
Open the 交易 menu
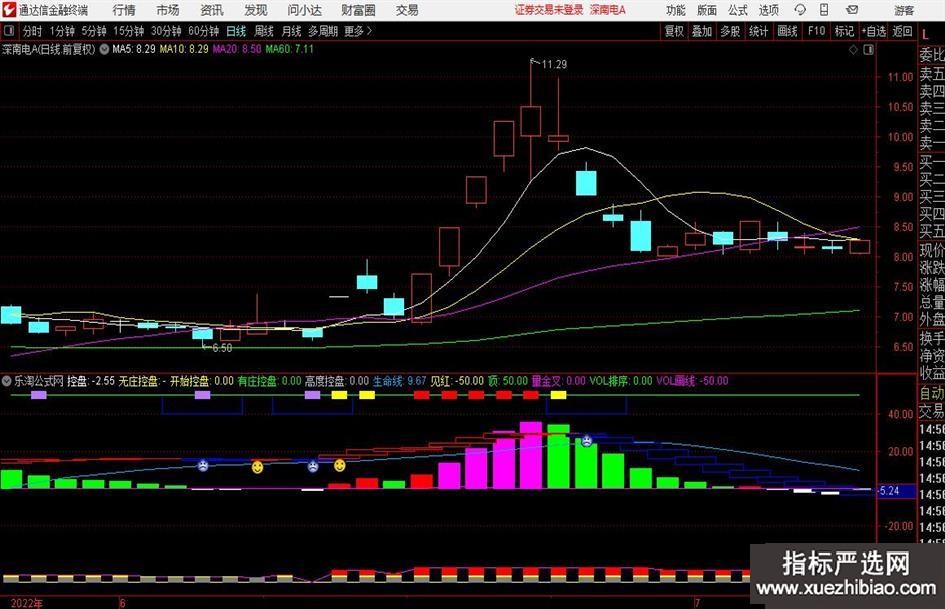coord(407,10)
